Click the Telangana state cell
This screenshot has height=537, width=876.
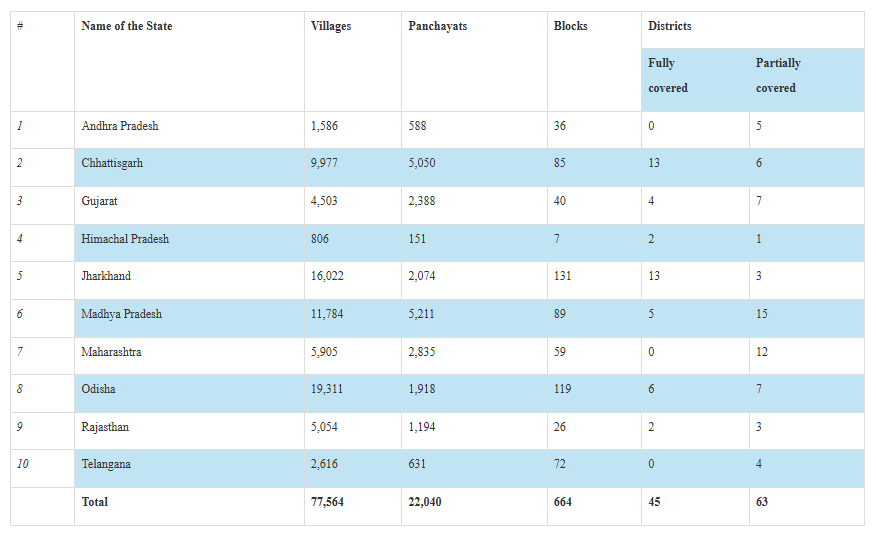pos(106,464)
